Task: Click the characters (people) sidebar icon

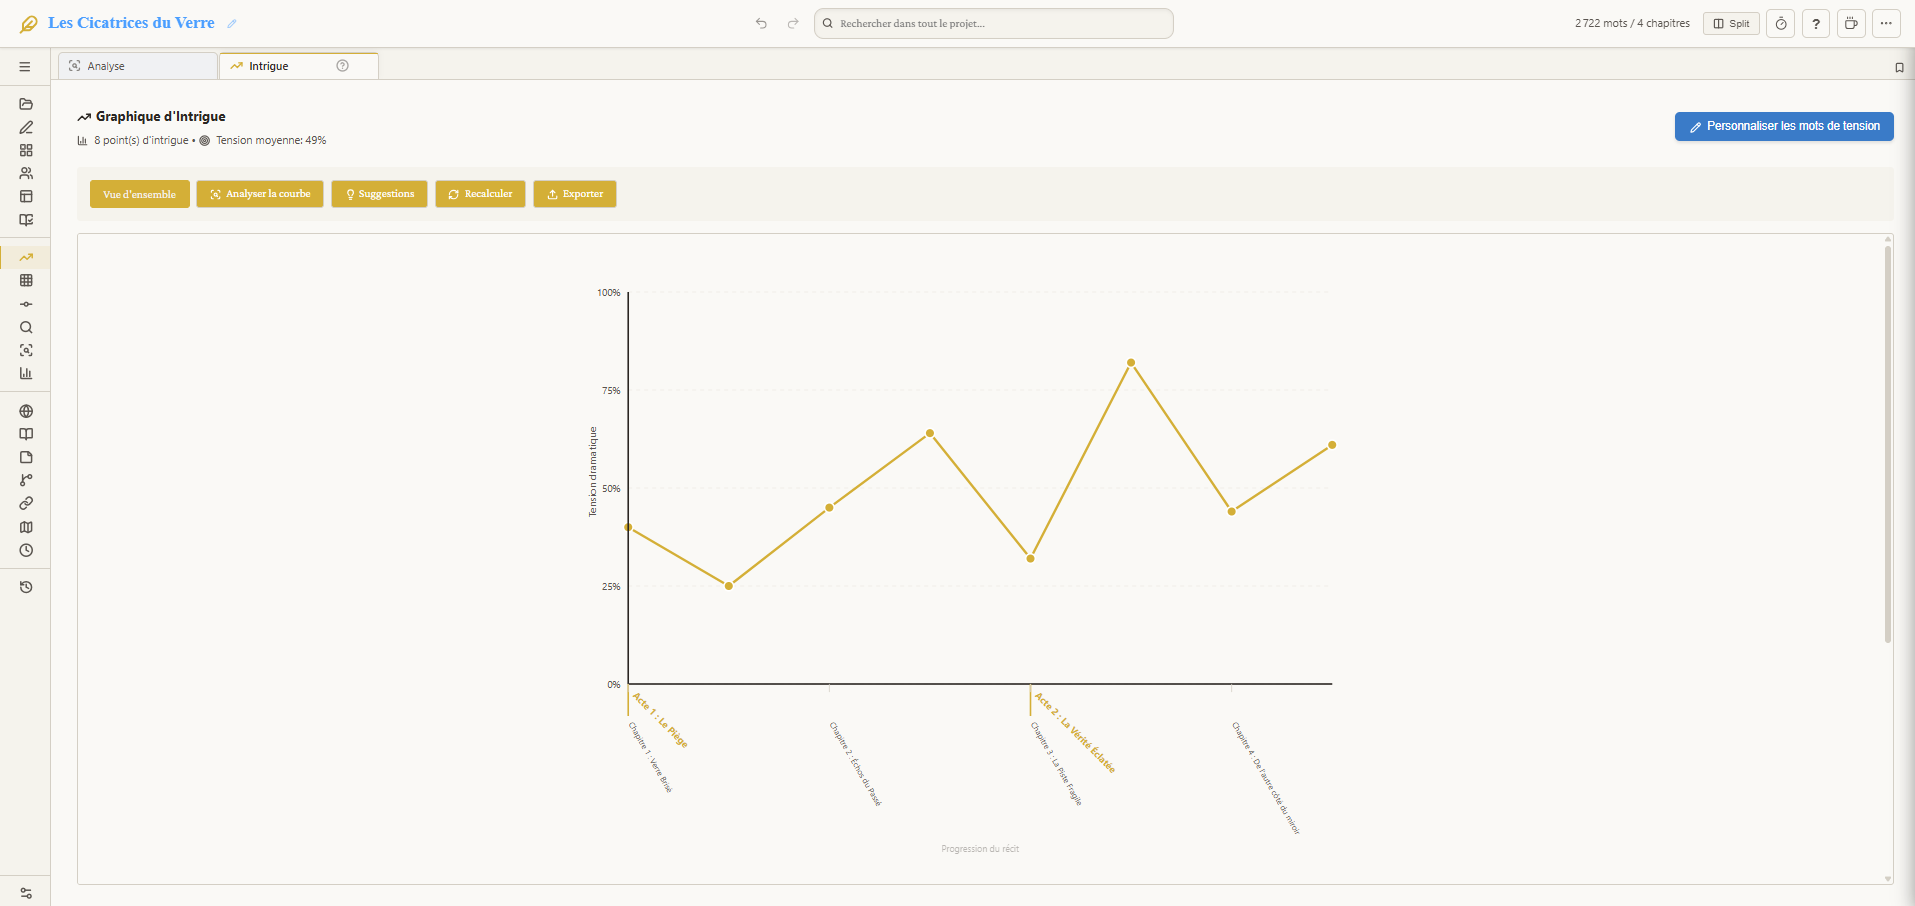Action: pos(26,173)
